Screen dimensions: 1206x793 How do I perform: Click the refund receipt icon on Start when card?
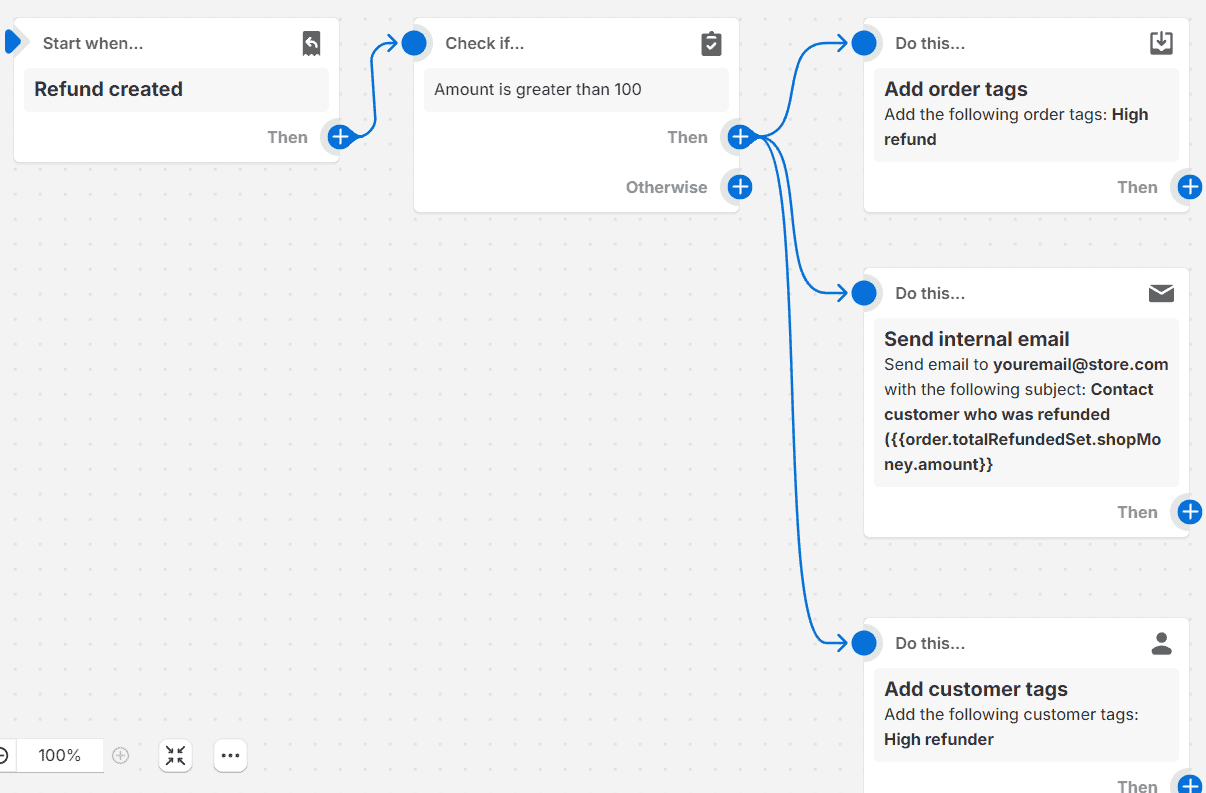pos(311,42)
